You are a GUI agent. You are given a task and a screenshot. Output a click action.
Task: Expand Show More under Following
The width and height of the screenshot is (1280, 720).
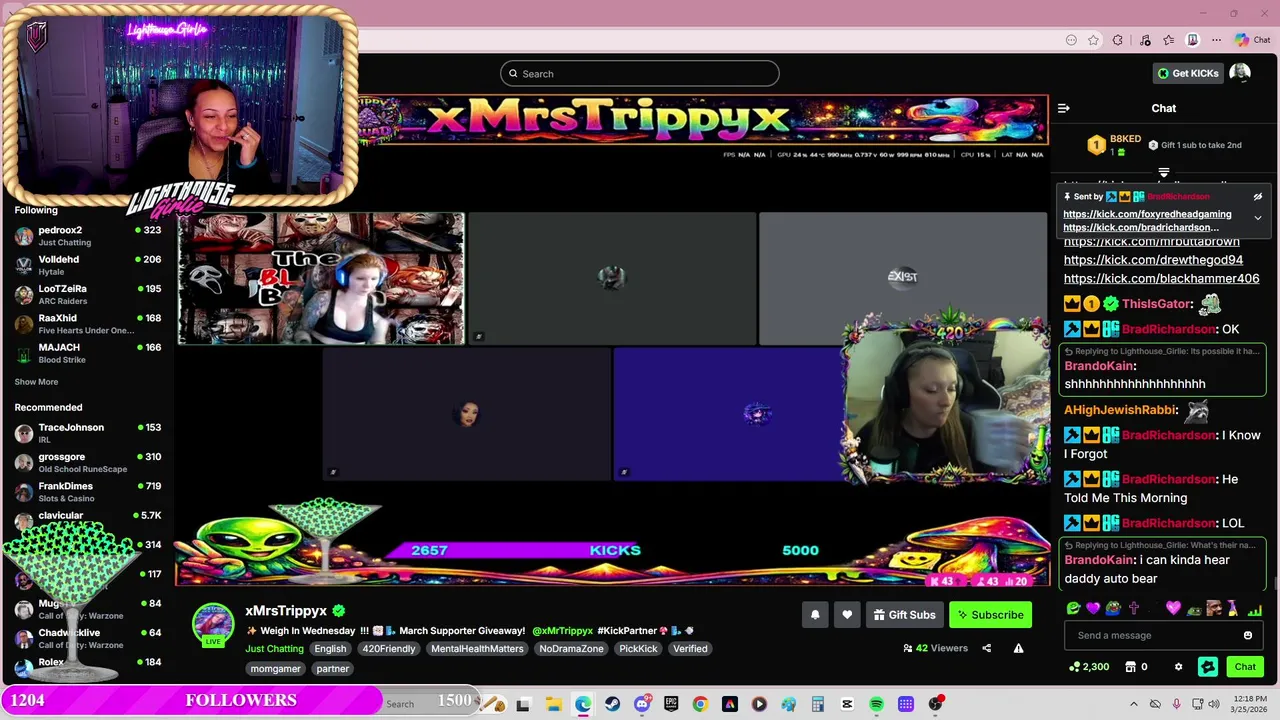36,382
